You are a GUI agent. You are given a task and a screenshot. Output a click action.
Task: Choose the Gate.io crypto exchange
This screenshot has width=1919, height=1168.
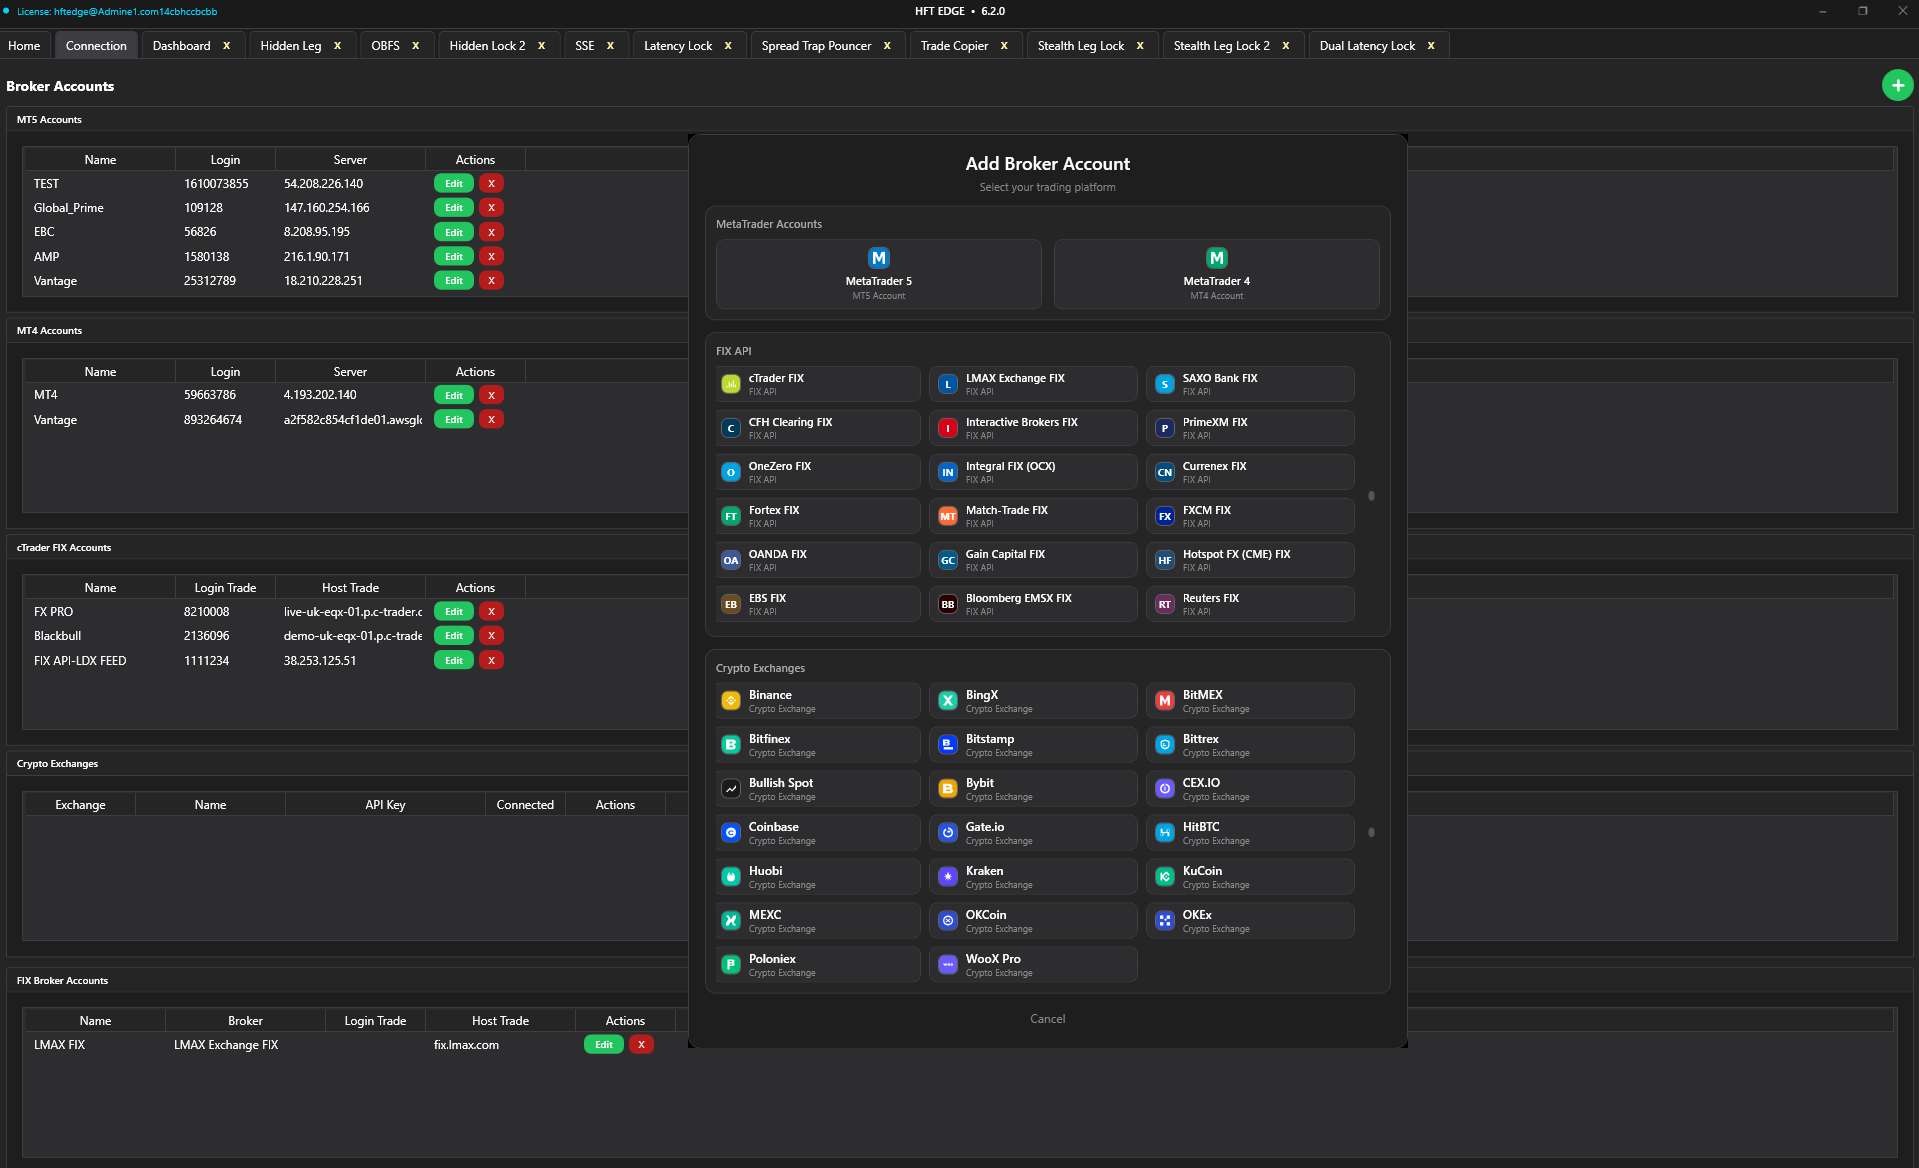coord(1033,833)
